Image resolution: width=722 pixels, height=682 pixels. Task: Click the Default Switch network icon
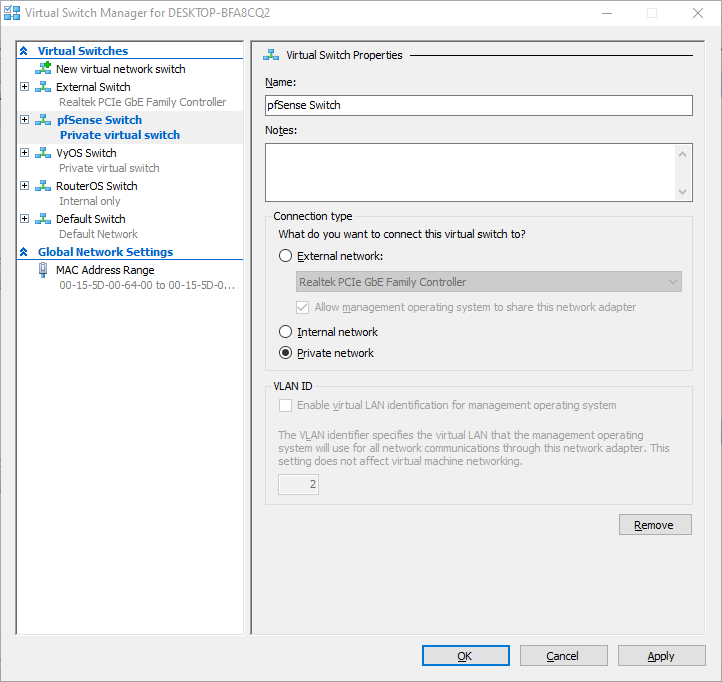click(43, 219)
